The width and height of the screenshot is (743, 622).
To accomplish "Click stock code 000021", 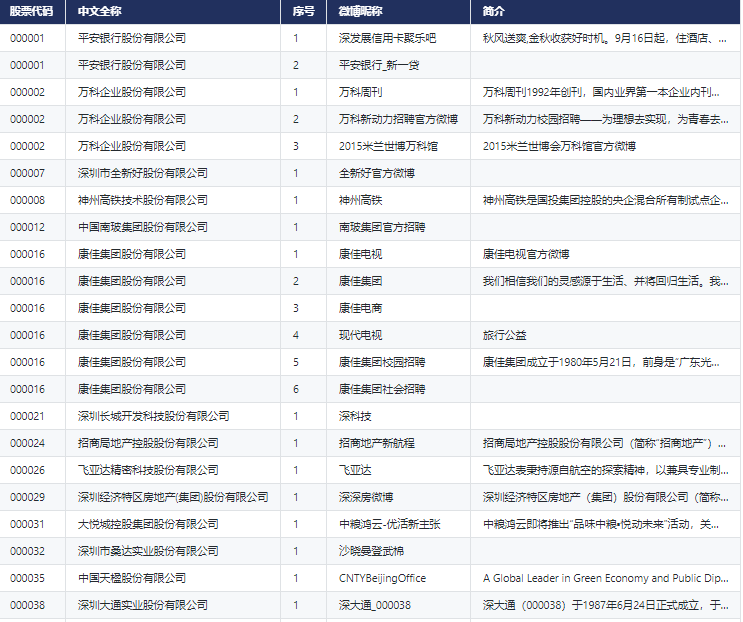I will [27, 416].
